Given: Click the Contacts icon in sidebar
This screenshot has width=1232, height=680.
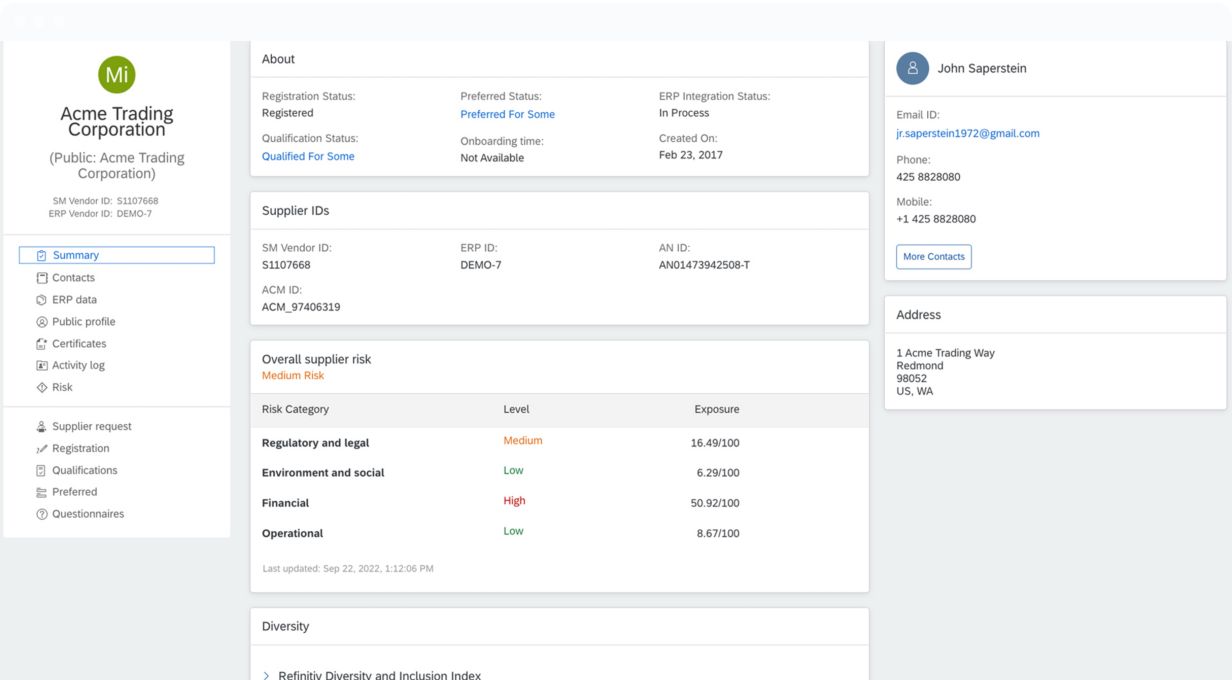Looking at the screenshot, I should tap(42, 278).
